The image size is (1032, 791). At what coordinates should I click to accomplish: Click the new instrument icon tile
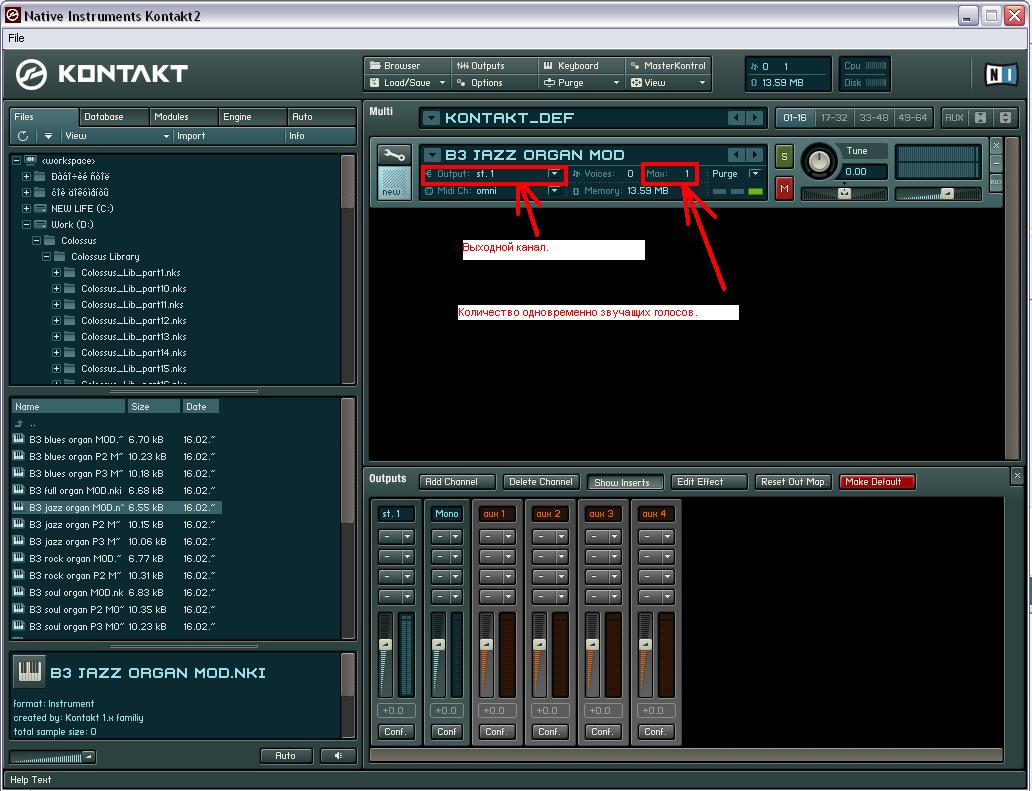[394, 183]
